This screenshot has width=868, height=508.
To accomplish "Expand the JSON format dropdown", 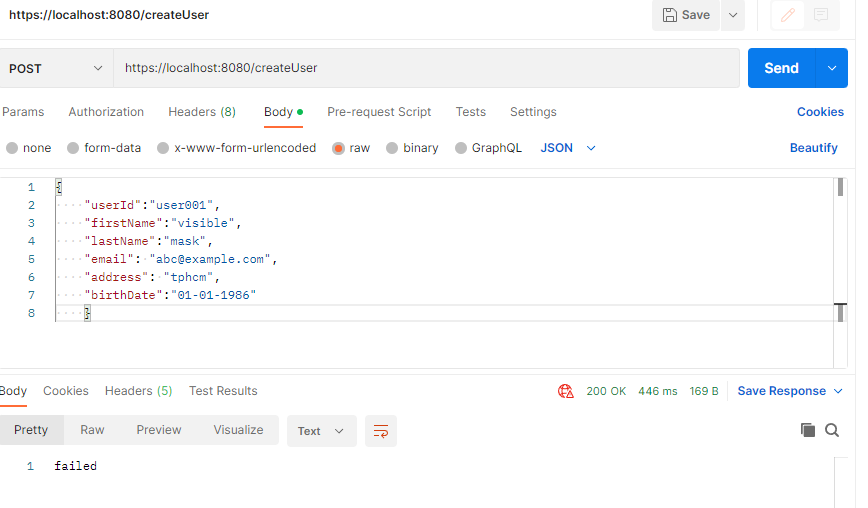I will click(x=568, y=148).
